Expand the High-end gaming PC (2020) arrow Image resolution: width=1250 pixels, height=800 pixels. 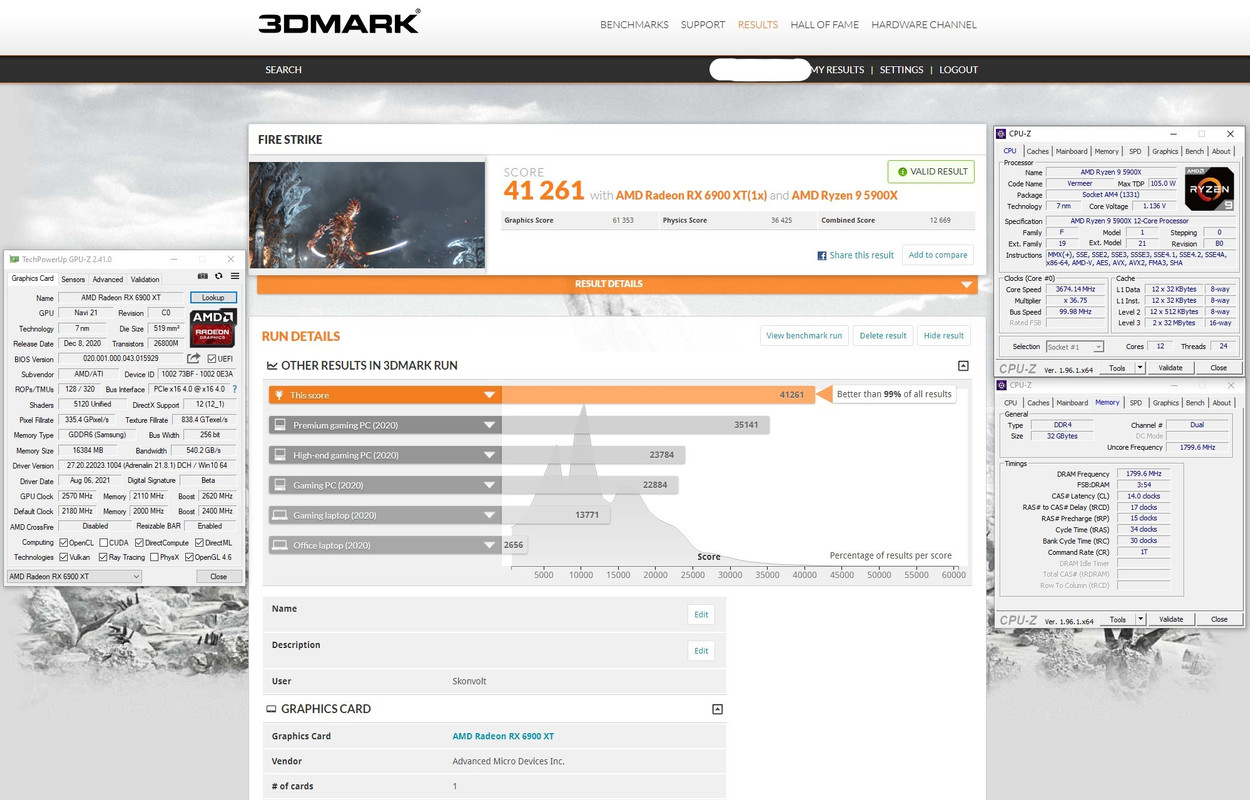490,455
